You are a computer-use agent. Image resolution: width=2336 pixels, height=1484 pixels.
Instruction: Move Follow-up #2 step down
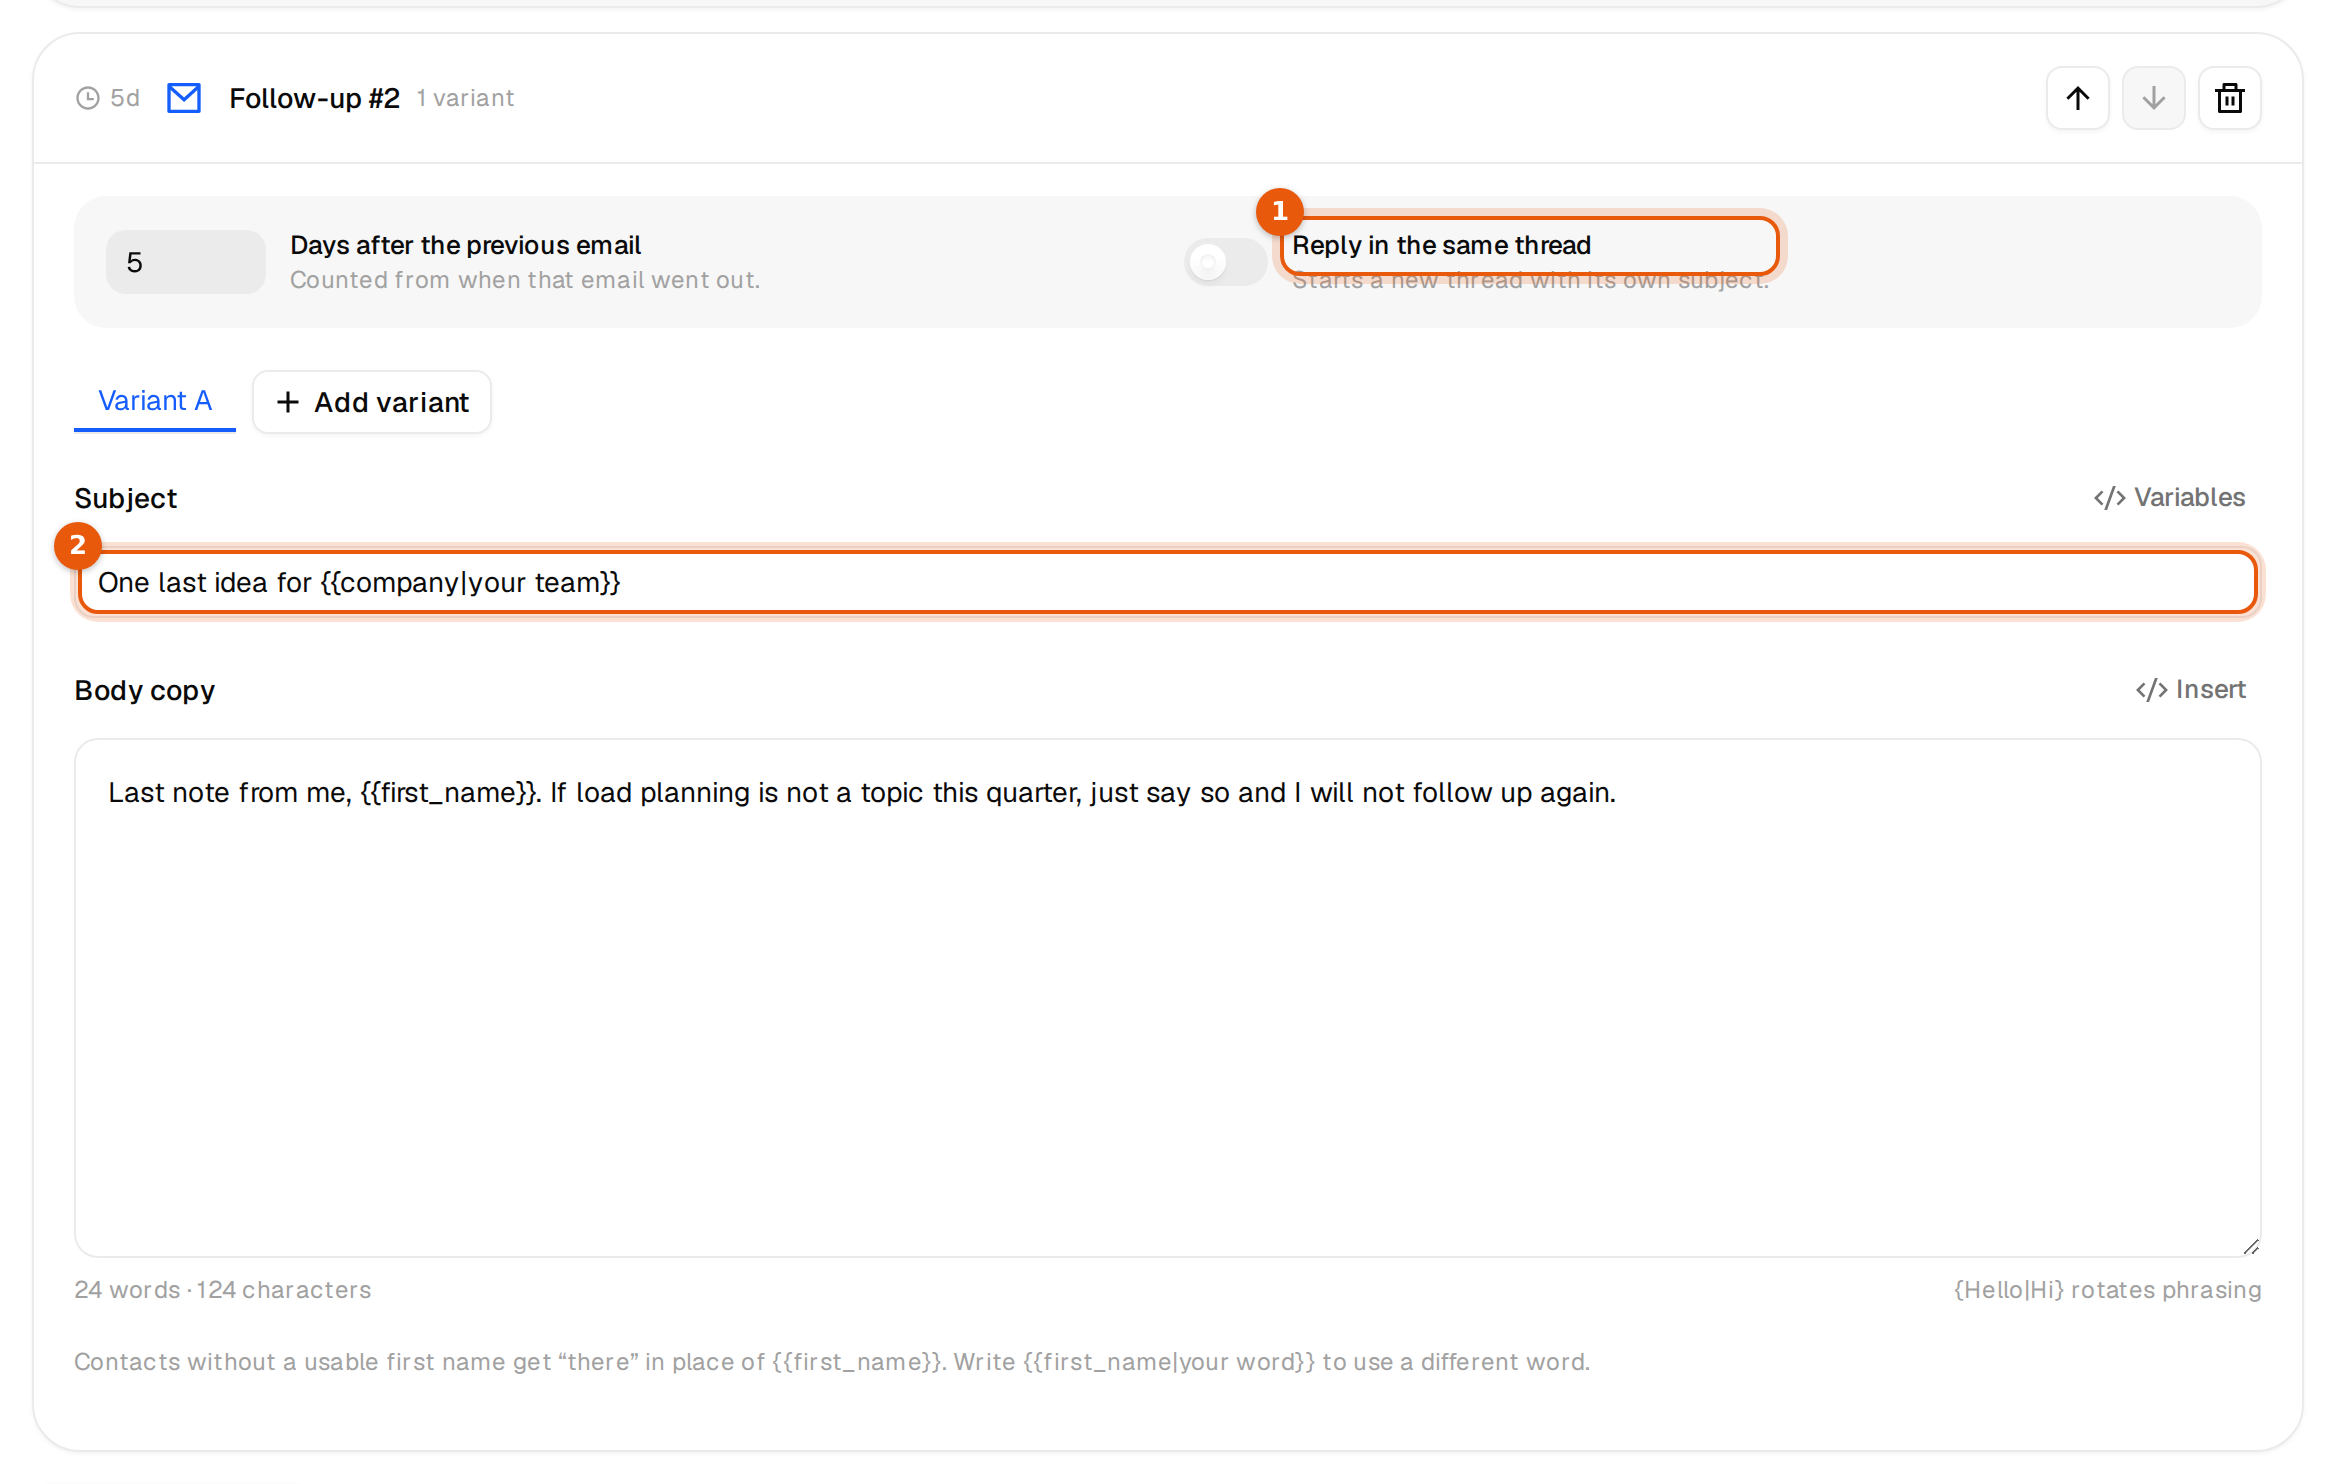tap(2153, 98)
